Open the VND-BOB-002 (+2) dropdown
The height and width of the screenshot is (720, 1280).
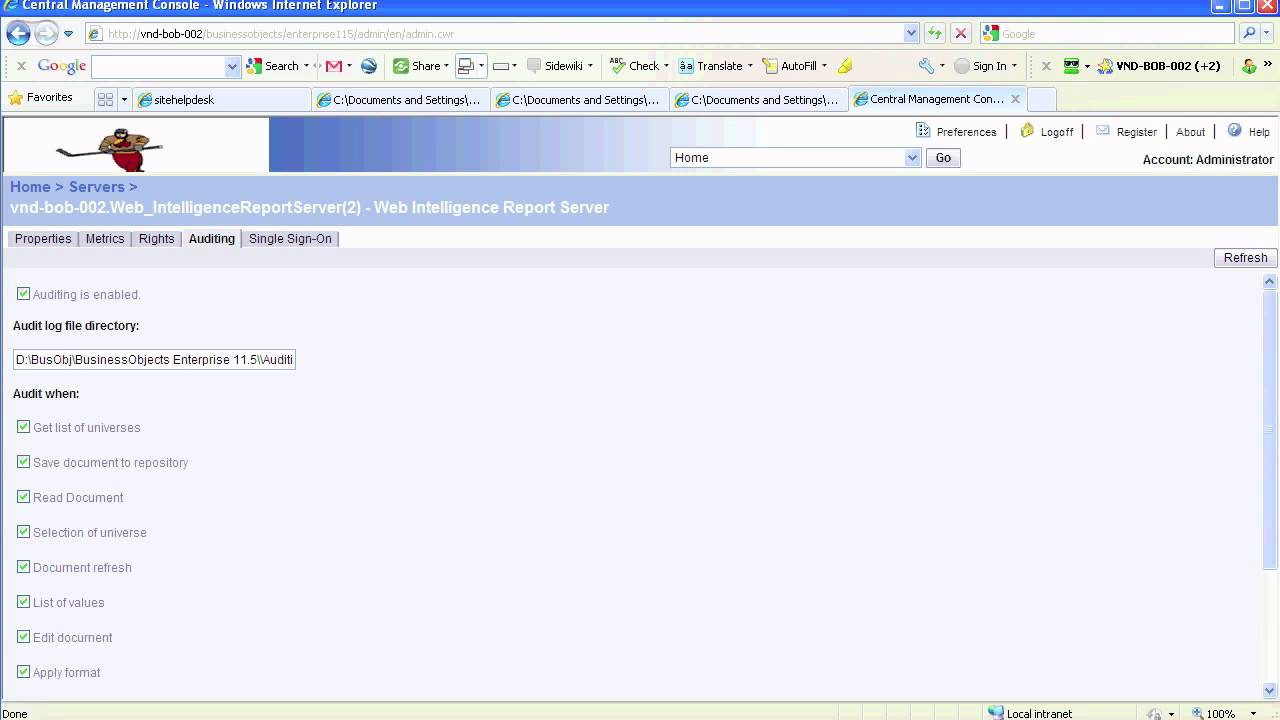[1159, 66]
